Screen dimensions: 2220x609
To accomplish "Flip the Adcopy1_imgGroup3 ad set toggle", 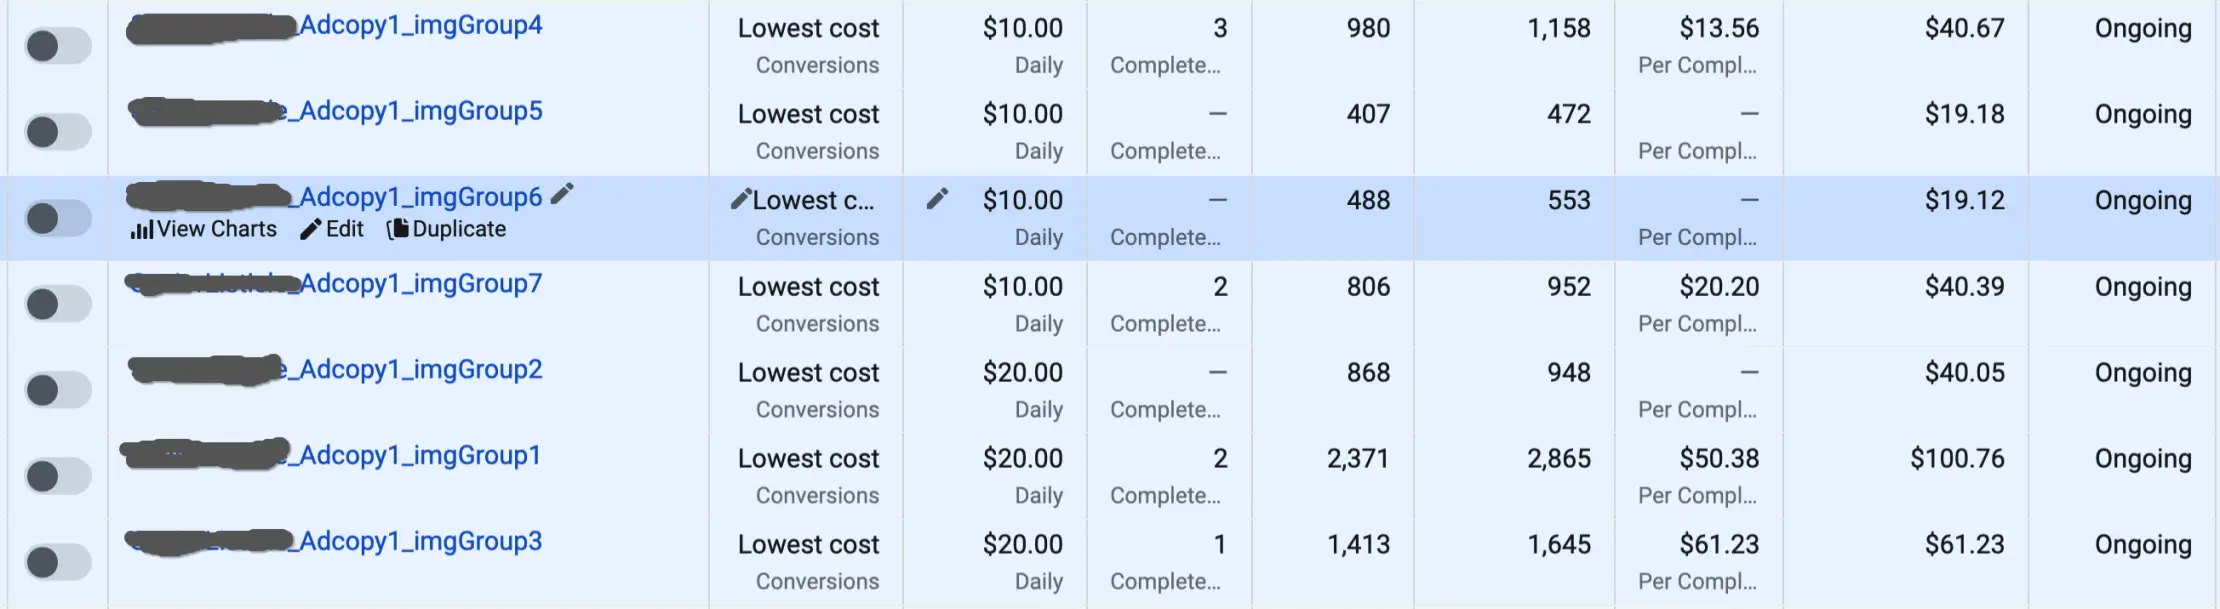I will pyautogui.click(x=58, y=562).
